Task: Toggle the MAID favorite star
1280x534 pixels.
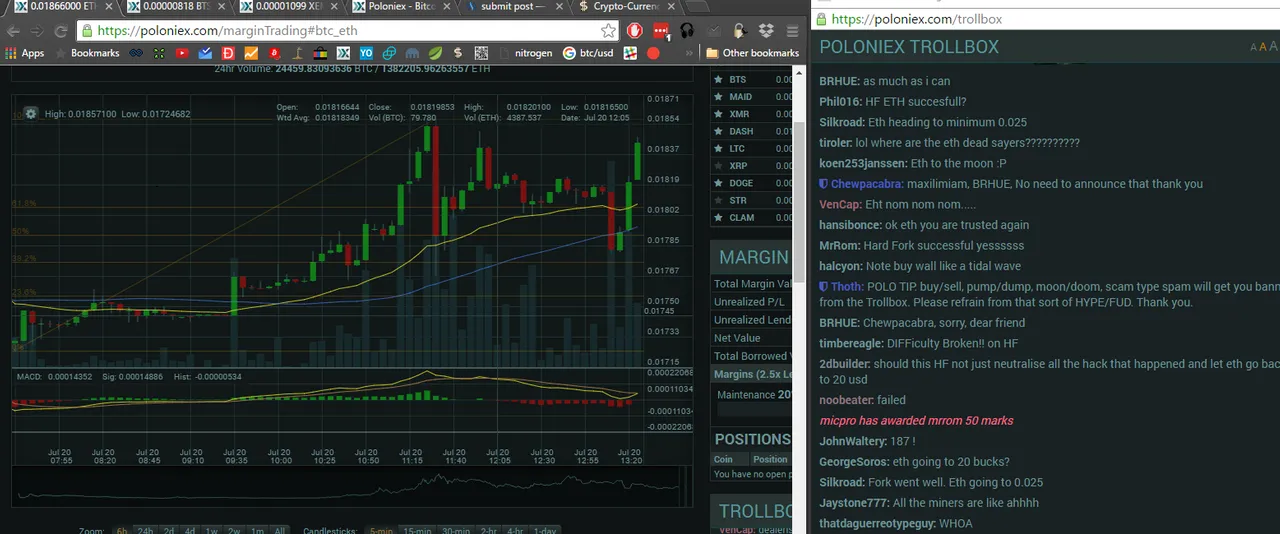Action: (x=718, y=97)
